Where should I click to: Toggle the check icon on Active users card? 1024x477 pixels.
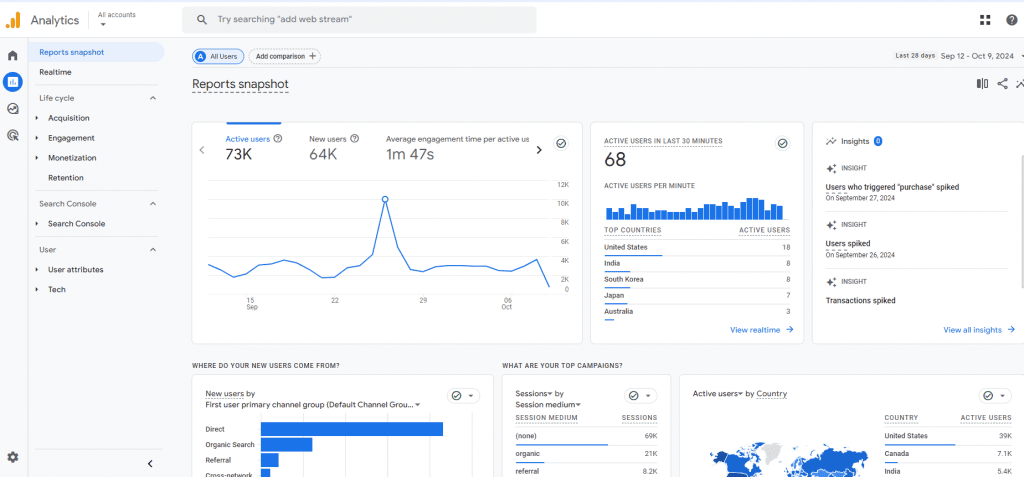[x=560, y=143]
